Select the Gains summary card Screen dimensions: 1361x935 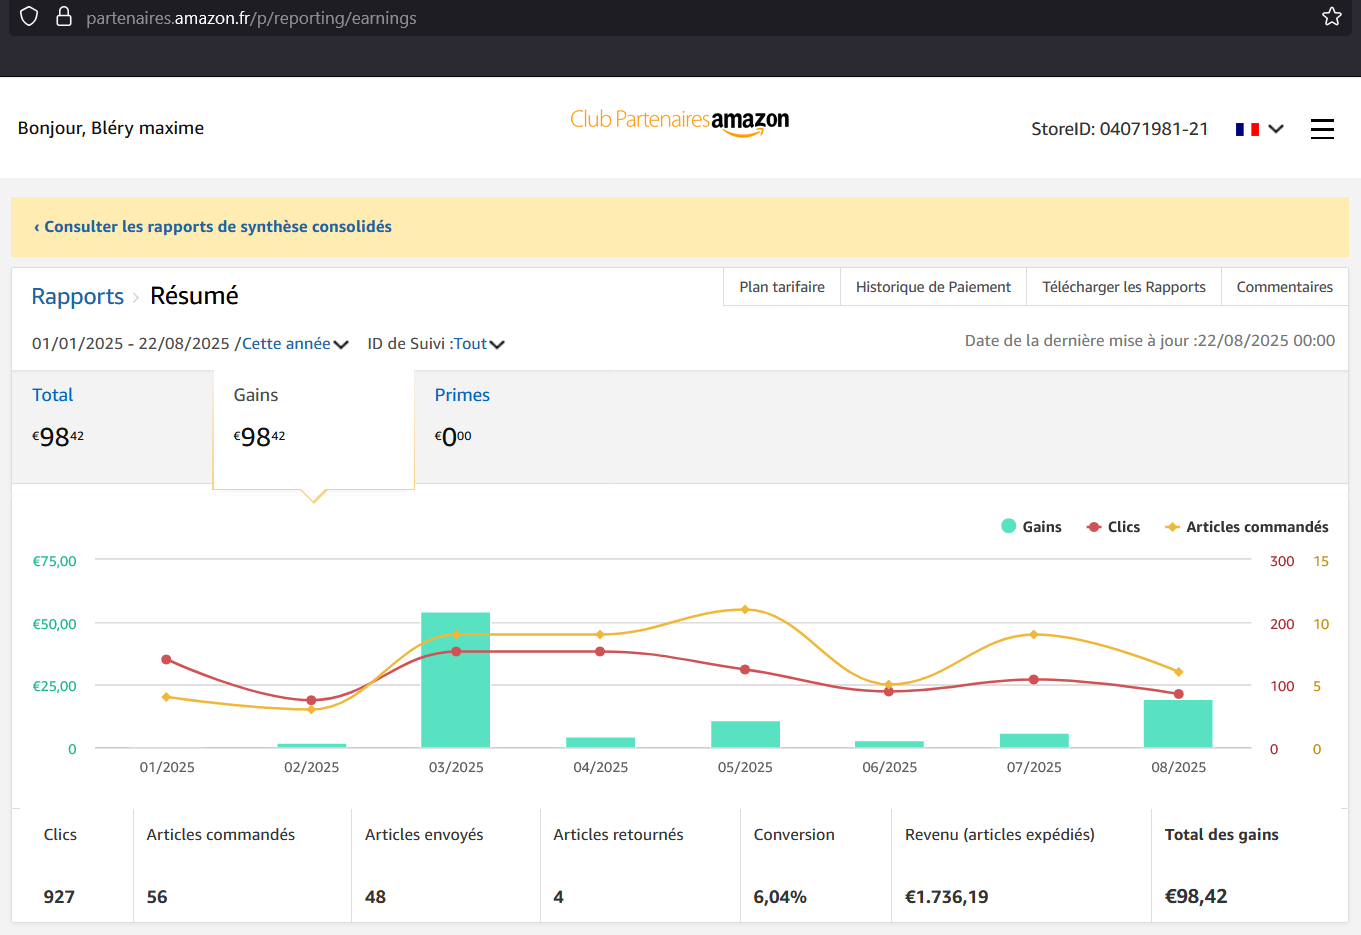tap(314, 429)
